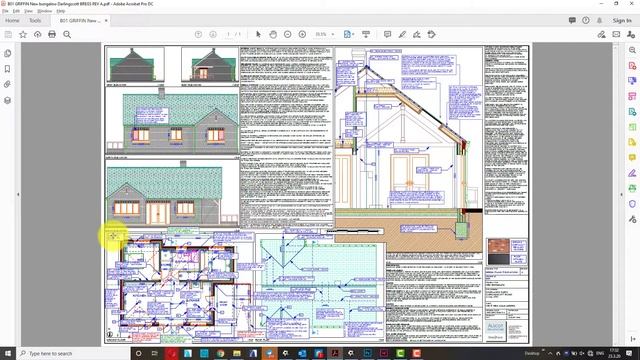The width and height of the screenshot is (640, 360).
Task: Open green Export PDF tool
Action: click(632, 112)
